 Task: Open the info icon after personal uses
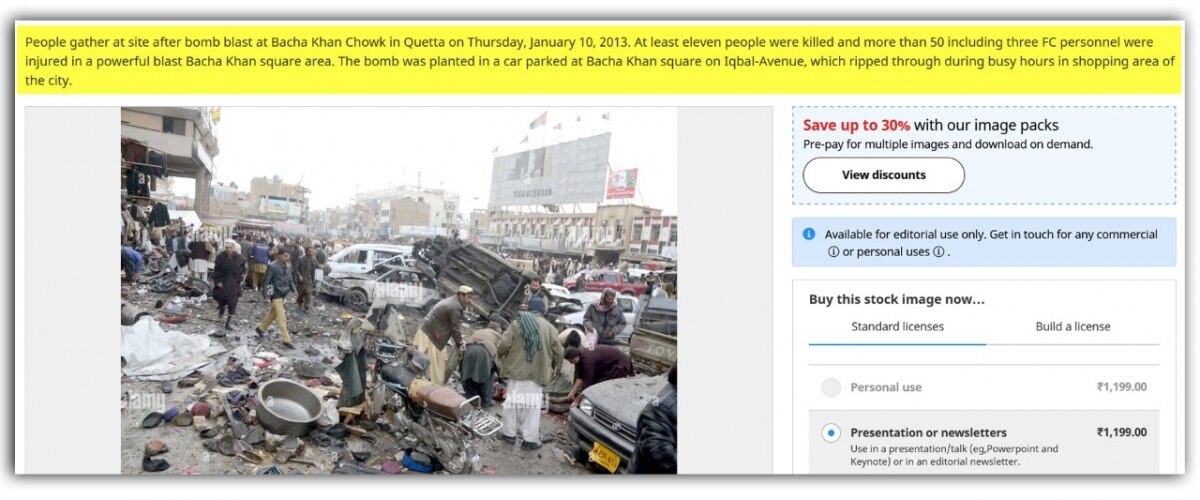point(938,251)
